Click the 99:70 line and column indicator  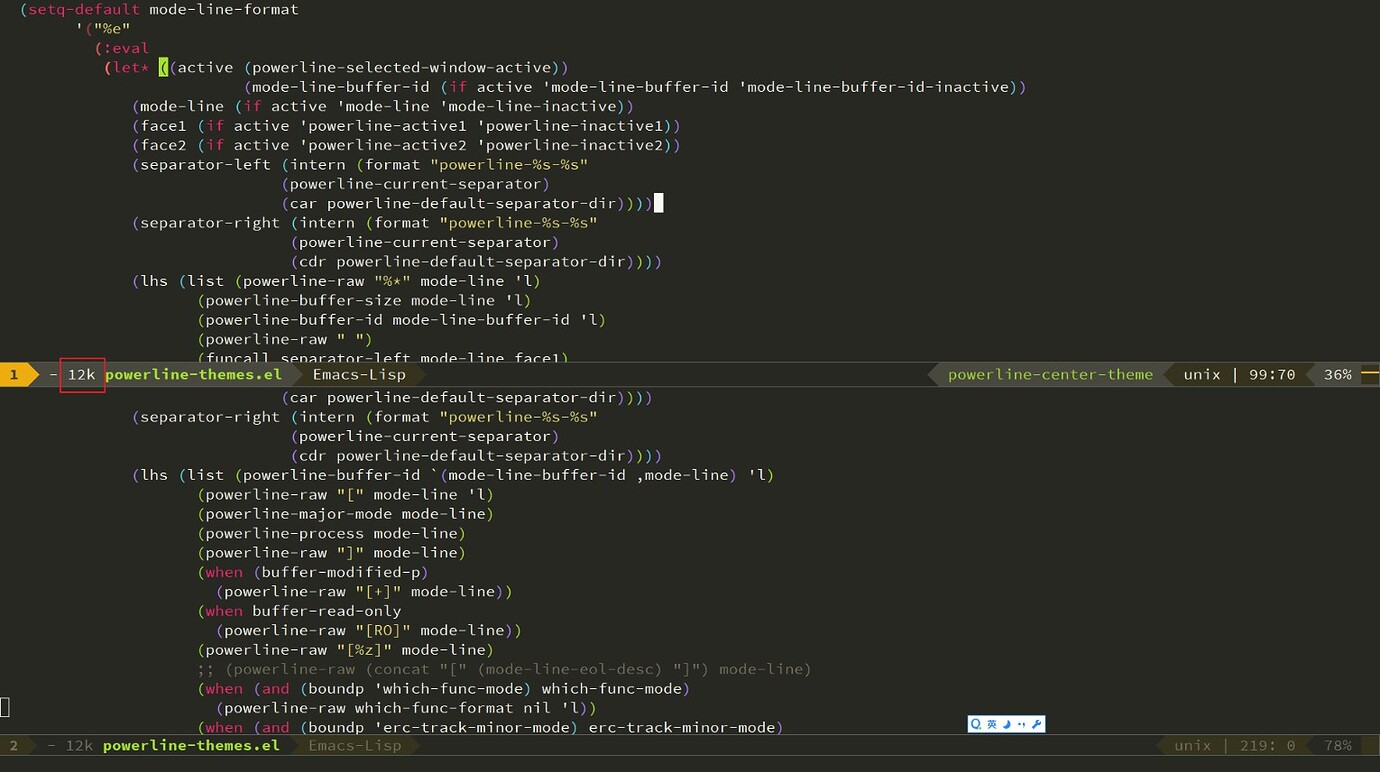point(1271,374)
